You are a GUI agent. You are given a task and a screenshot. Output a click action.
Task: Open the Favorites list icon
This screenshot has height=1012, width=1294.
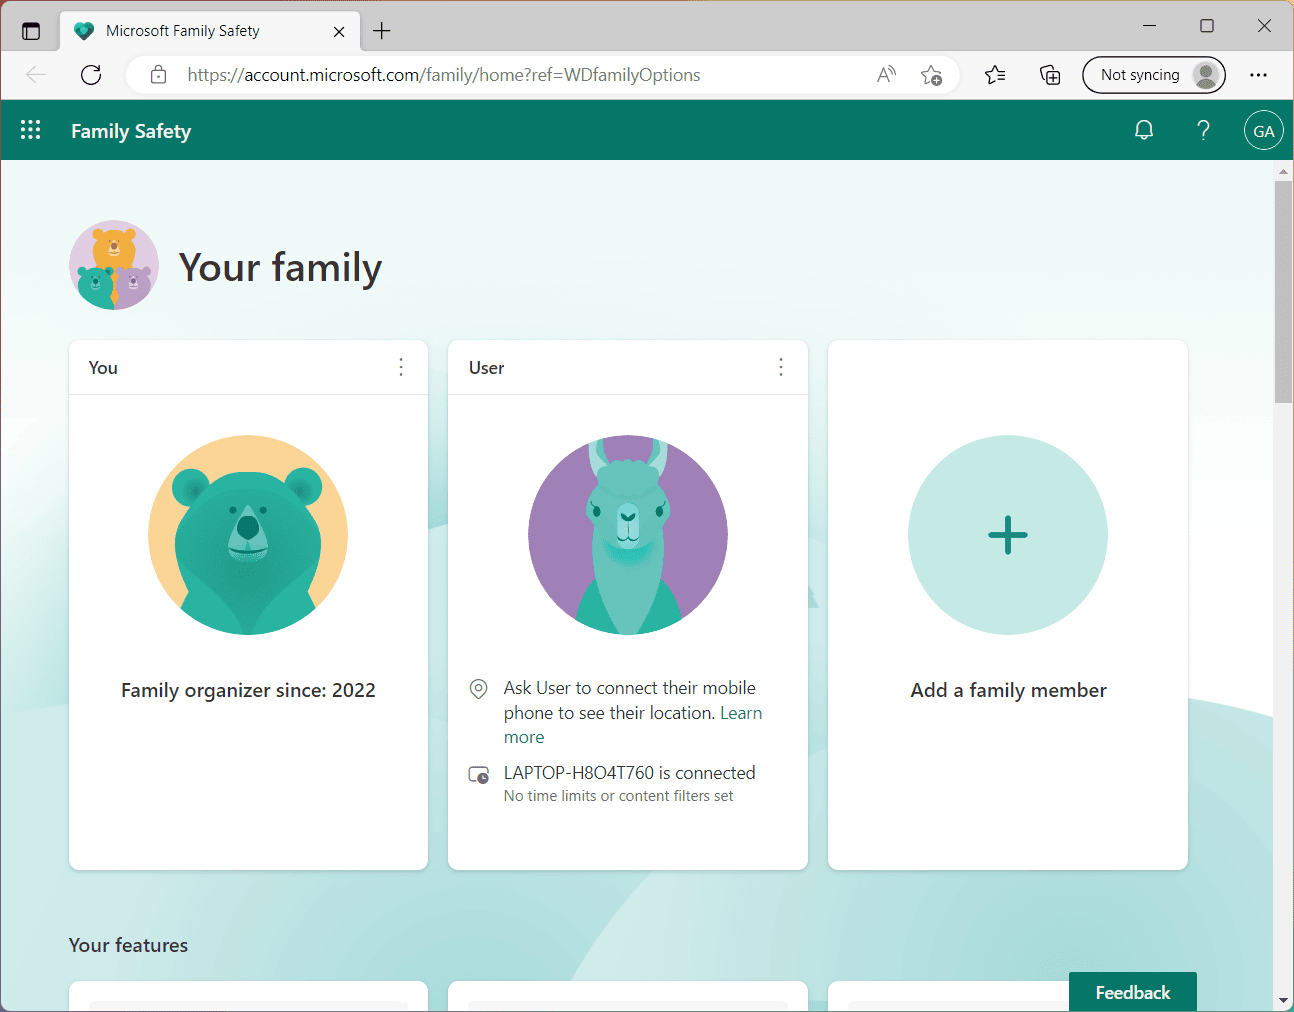pyautogui.click(x=995, y=75)
